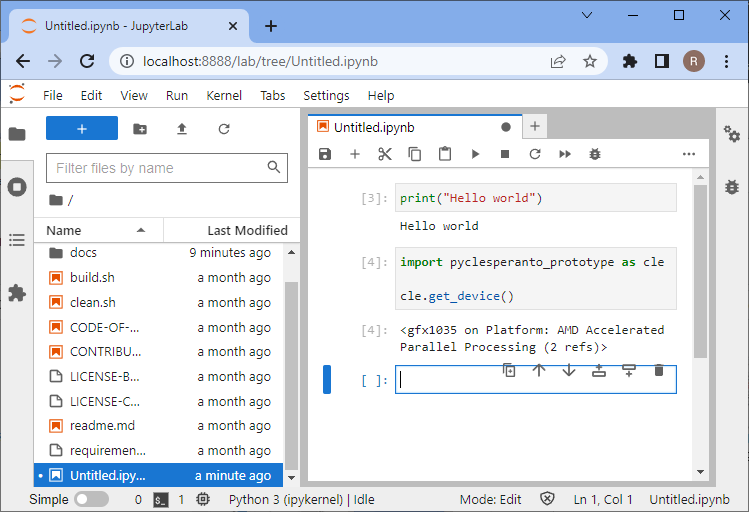Run the selected cell with play icon
749x512 pixels.
(x=475, y=154)
